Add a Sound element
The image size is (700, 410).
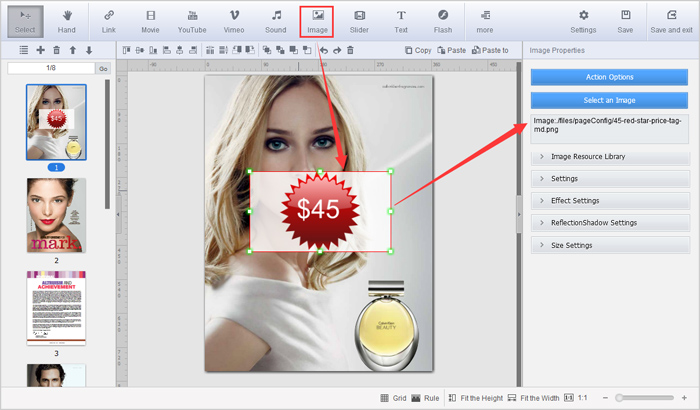pos(276,20)
